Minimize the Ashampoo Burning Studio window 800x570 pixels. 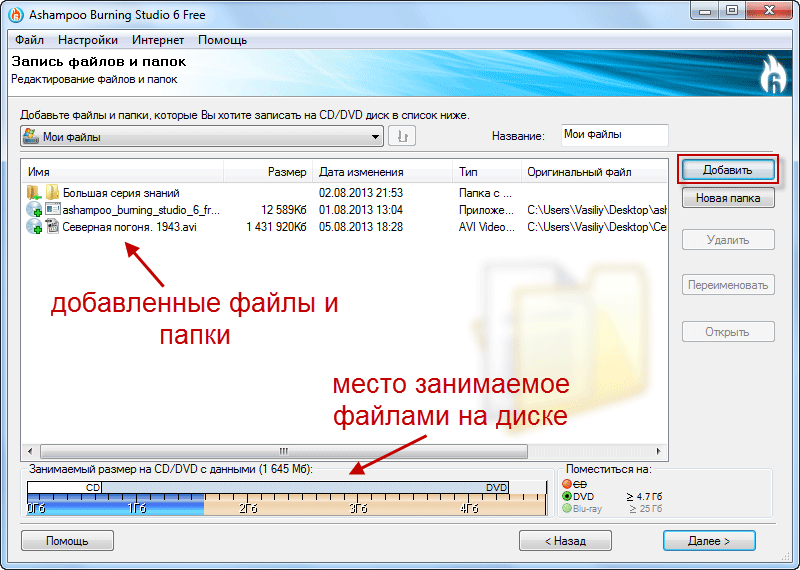tap(705, 10)
